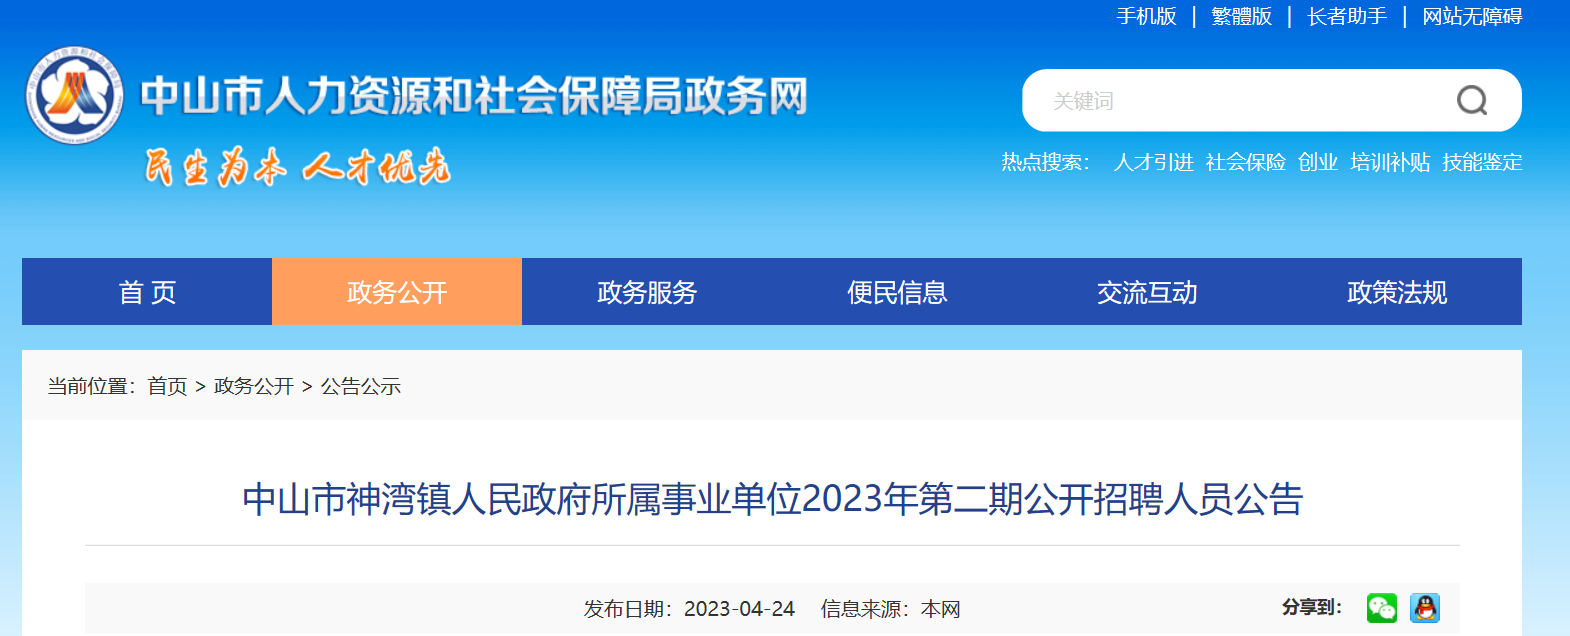
Task: Click the article title 中山市神湾镇人民政府所属事业单位2023年第二期公开招聘人员公告
Action: [x=772, y=499]
